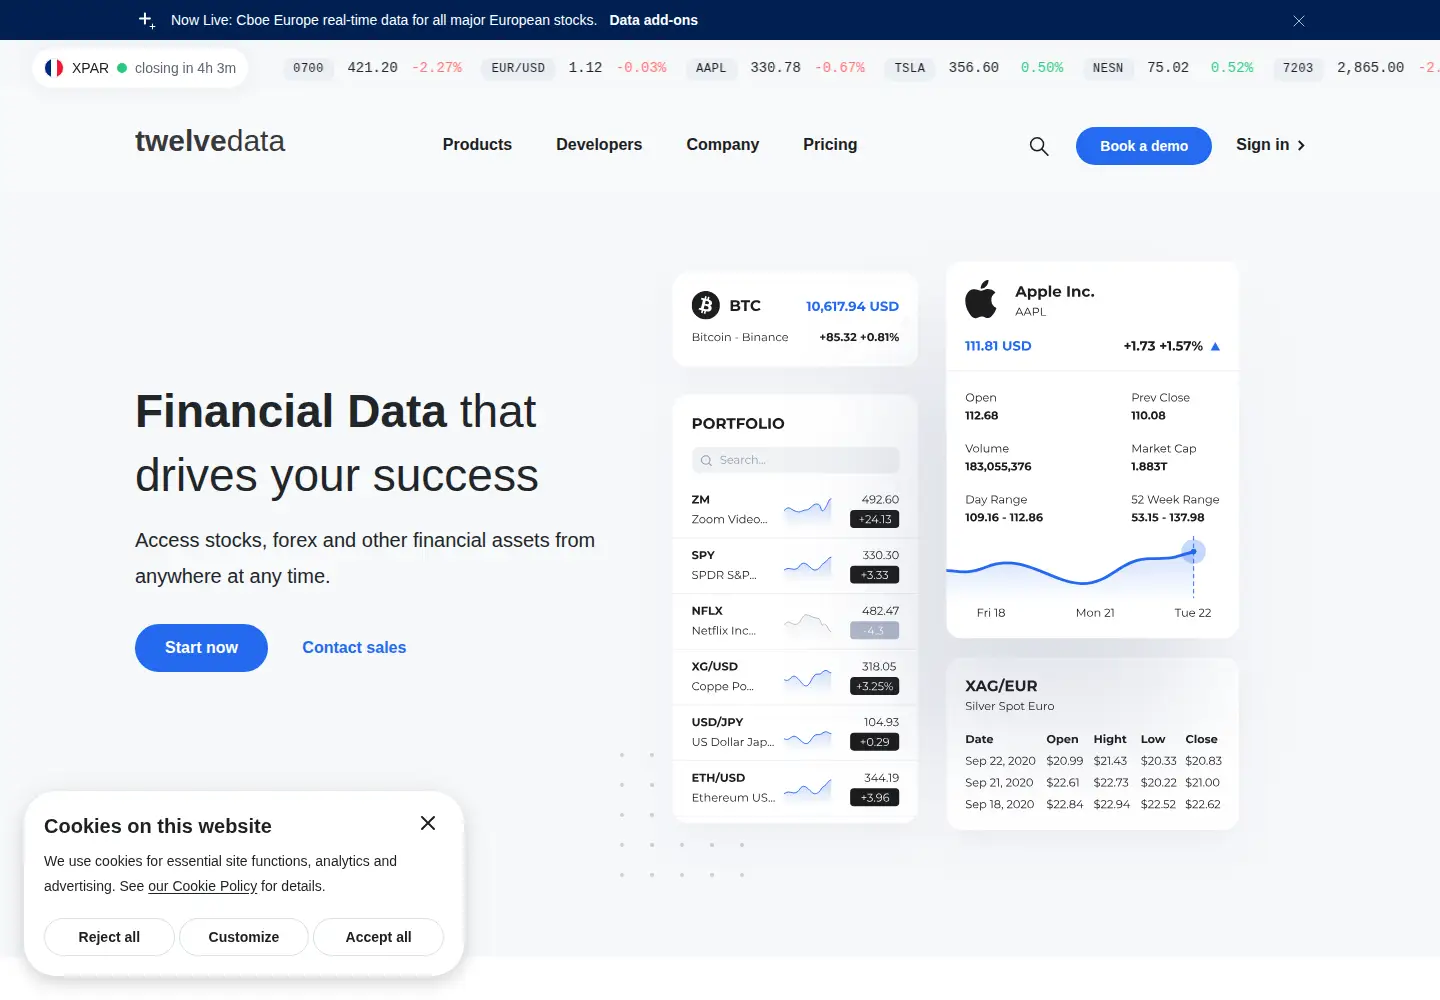Select the SPY portfolio row
This screenshot has height=1000, width=1440.
coord(795,565)
